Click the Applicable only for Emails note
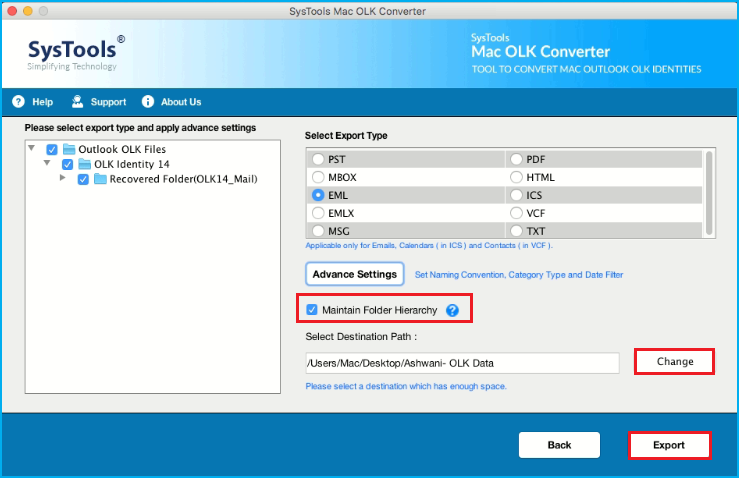The image size is (739, 478). 429,246
